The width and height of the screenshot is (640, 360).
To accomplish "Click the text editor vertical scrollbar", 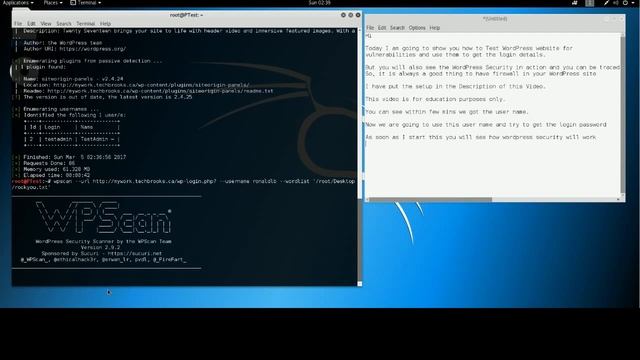I will click(622, 114).
